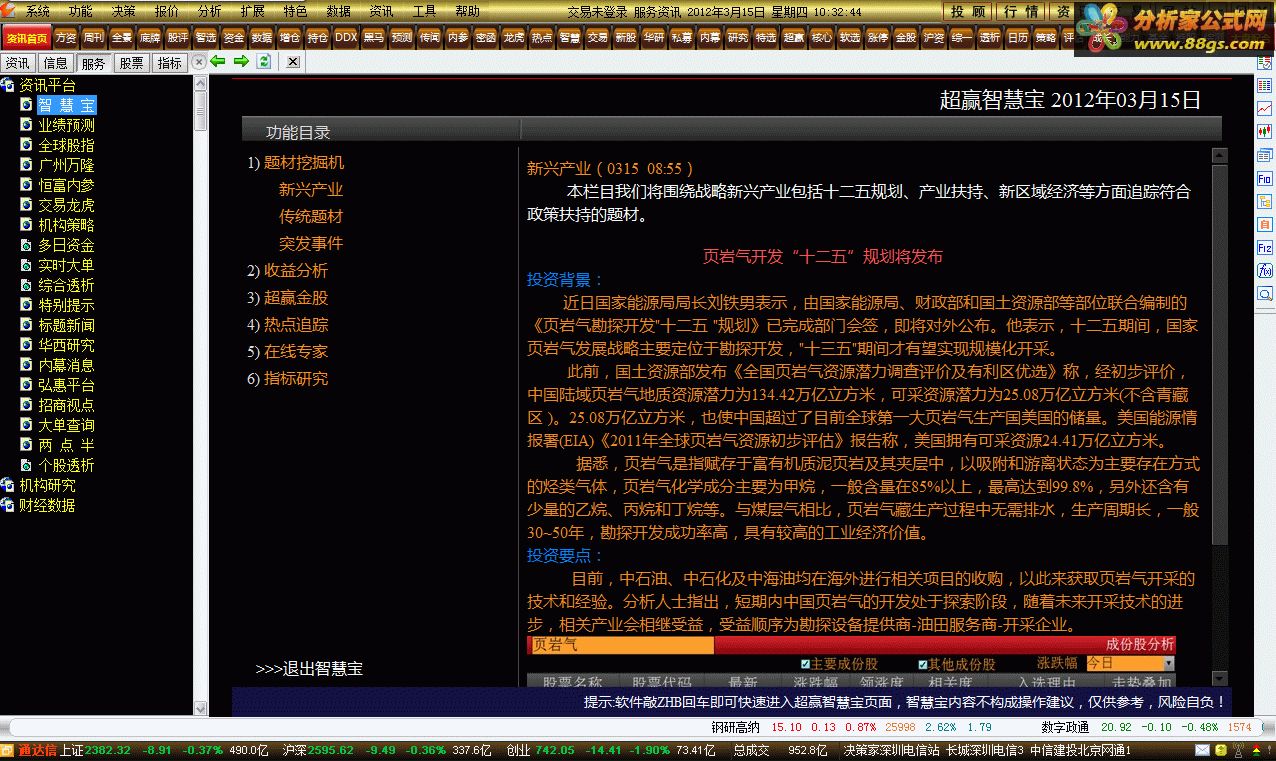Screen dimensions: 1276x761
Task: Click 成份股分析 label on red bar
Action: pyautogui.click(x=1139, y=645)
